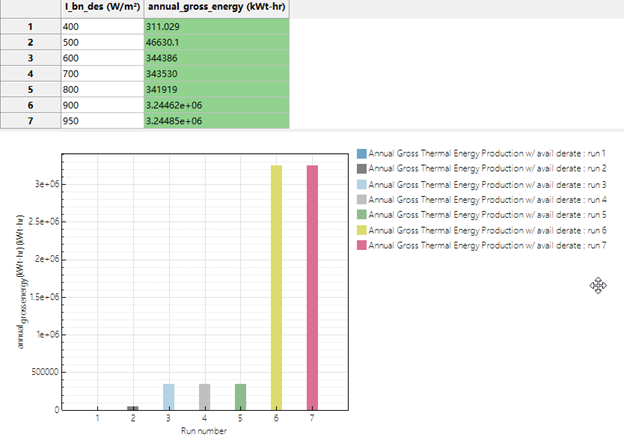Image resolution: width=624 pixels, height=446 pixels.
Task: Click the run 1 legend color swatch
Action: 361,154
